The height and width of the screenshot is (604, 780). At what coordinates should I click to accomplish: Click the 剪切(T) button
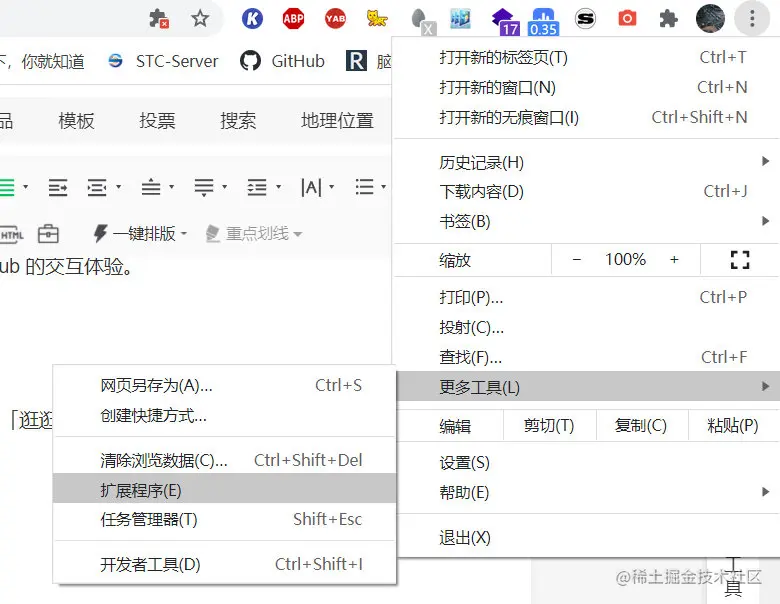coord(549,426)
